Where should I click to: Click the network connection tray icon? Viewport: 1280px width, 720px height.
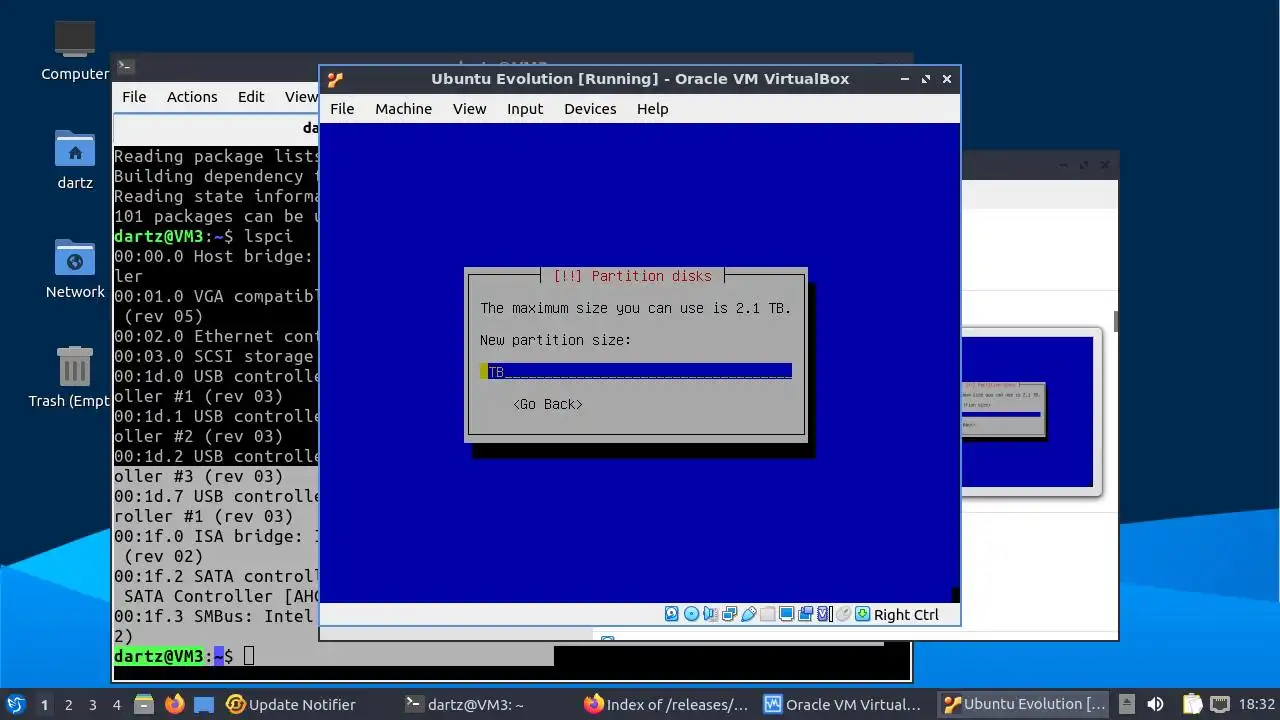[x=1220, y=704]
